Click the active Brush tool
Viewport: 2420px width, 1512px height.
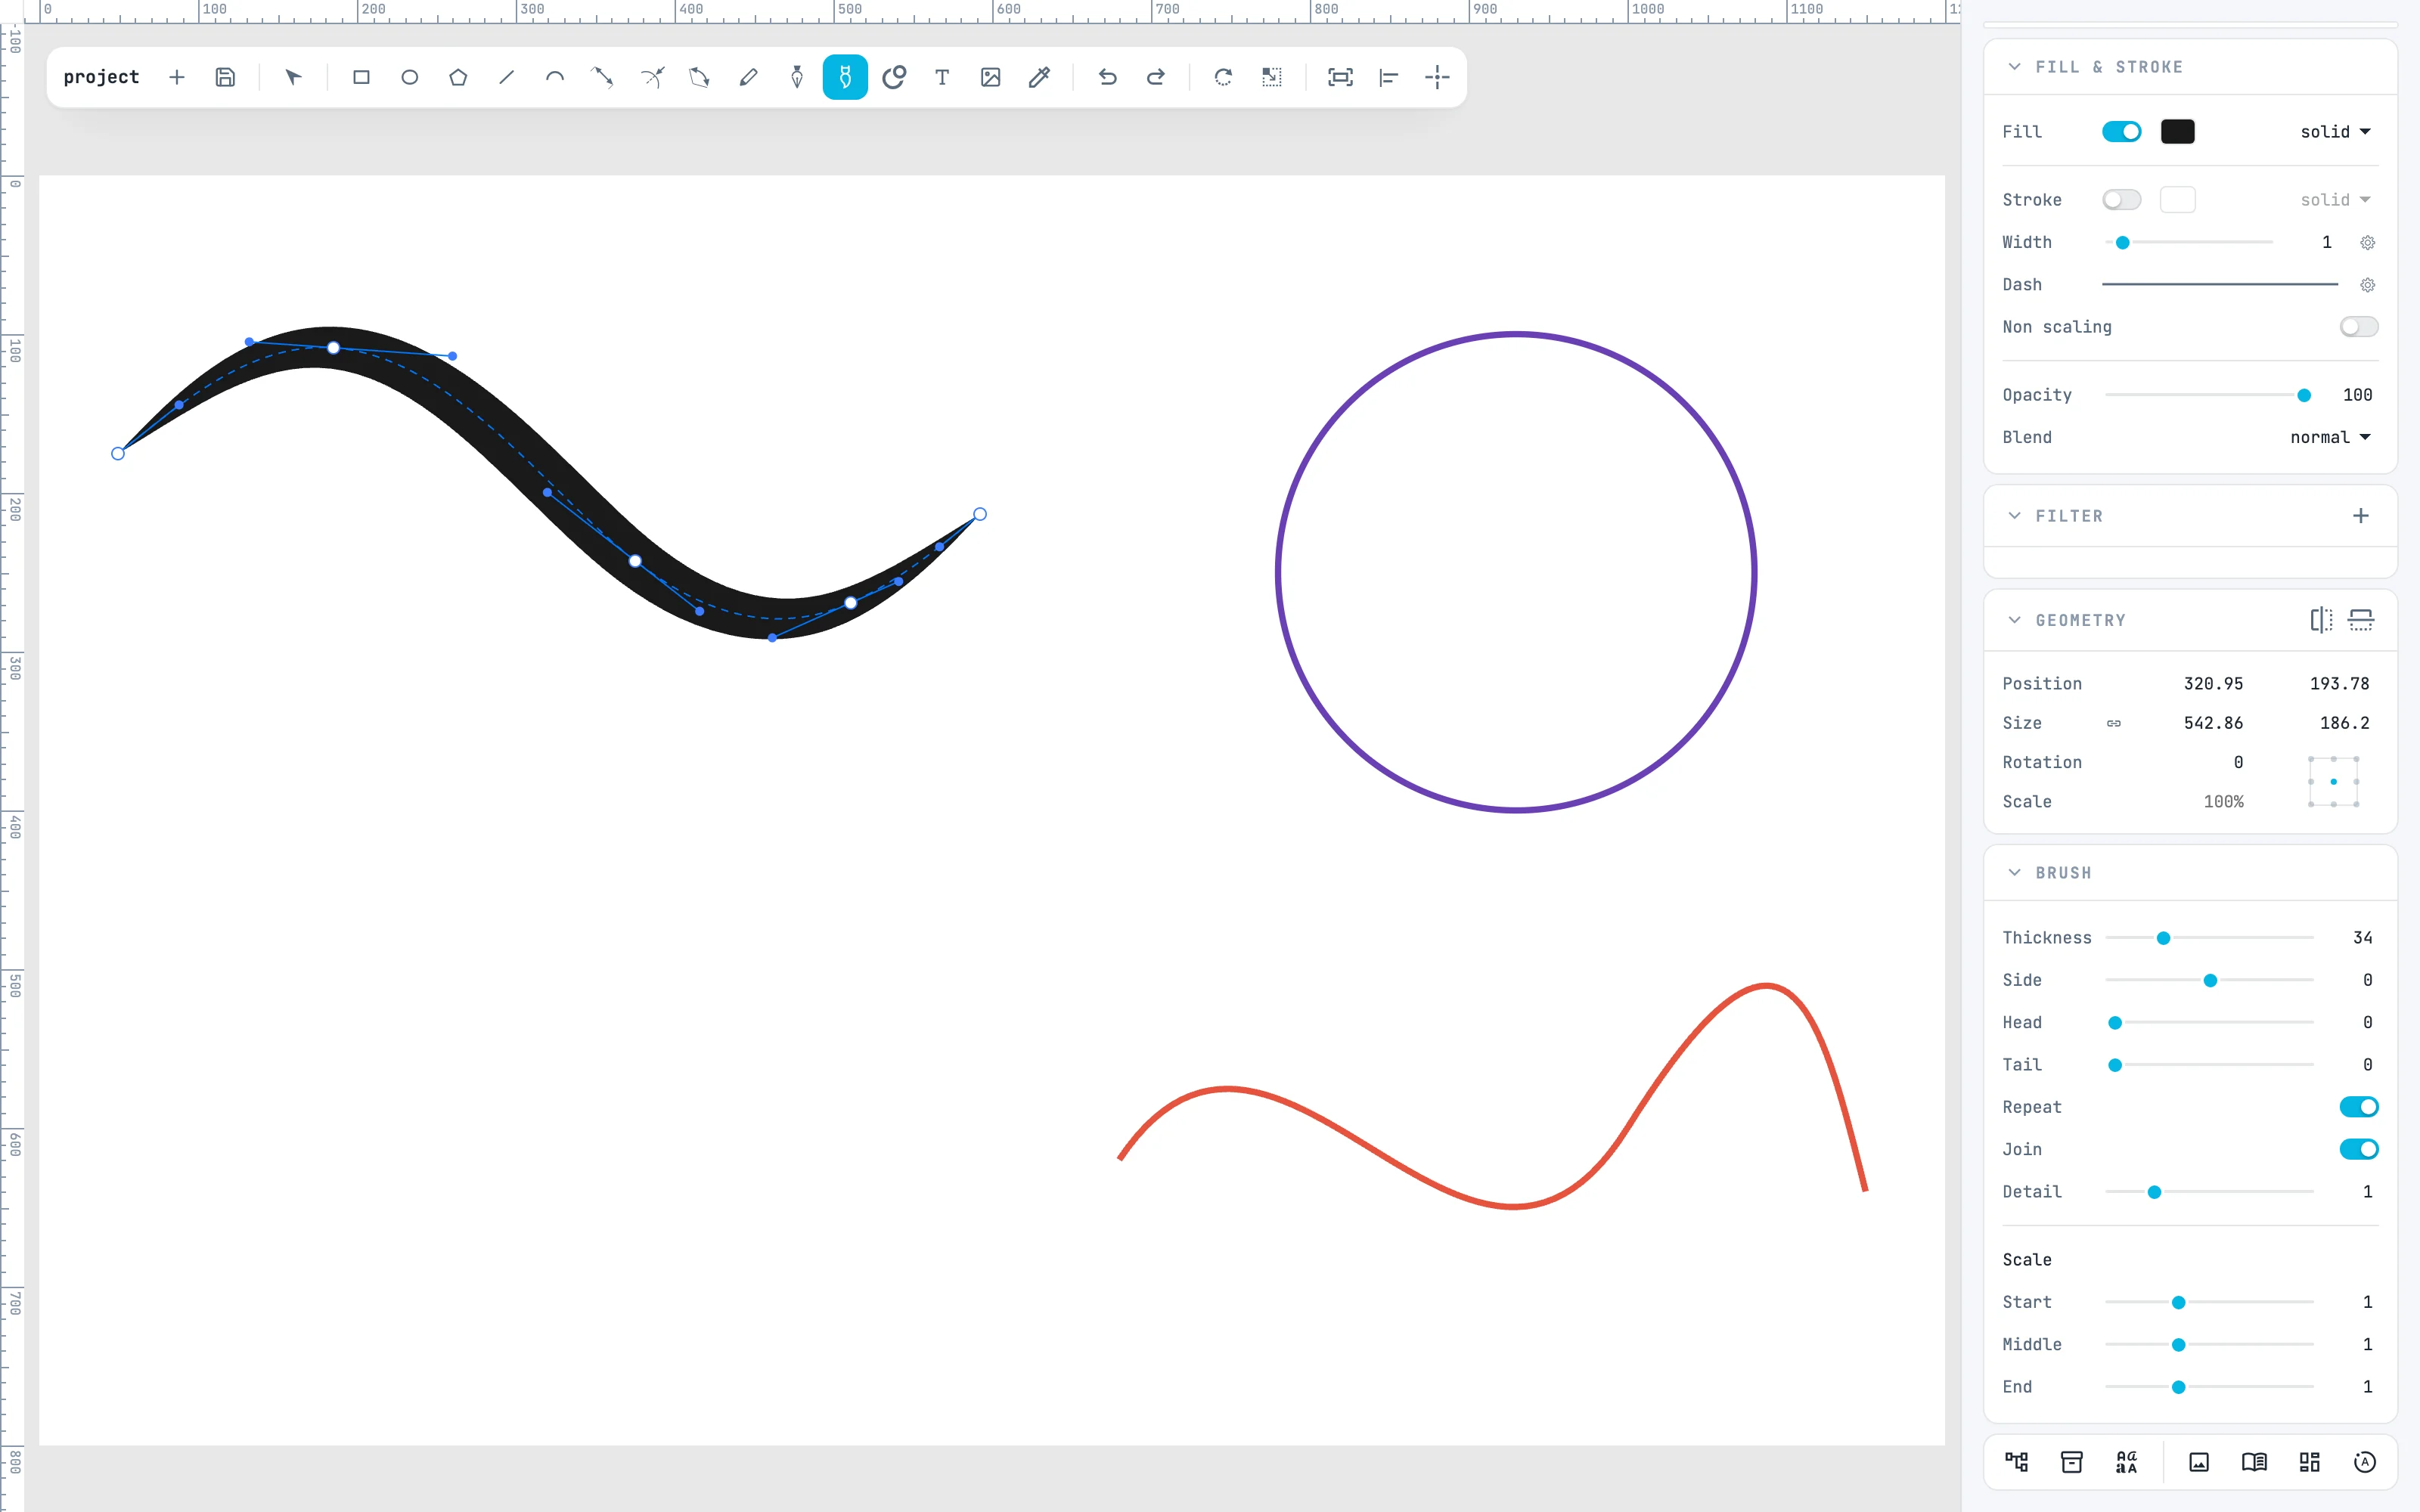(845, 77)
